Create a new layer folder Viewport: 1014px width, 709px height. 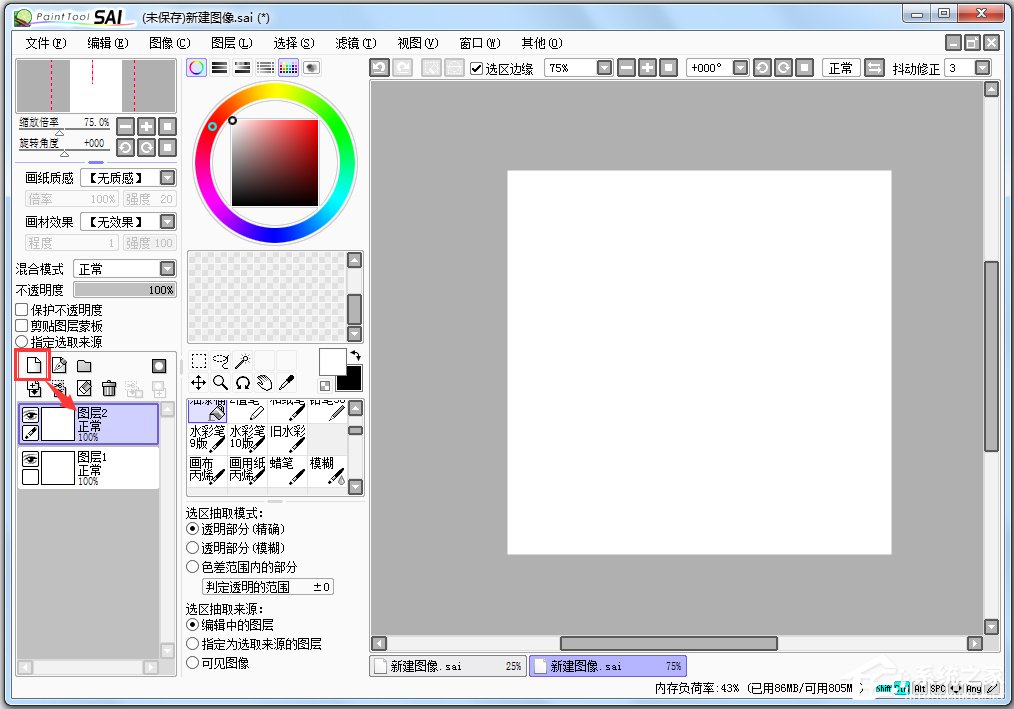tap(84, 366)
